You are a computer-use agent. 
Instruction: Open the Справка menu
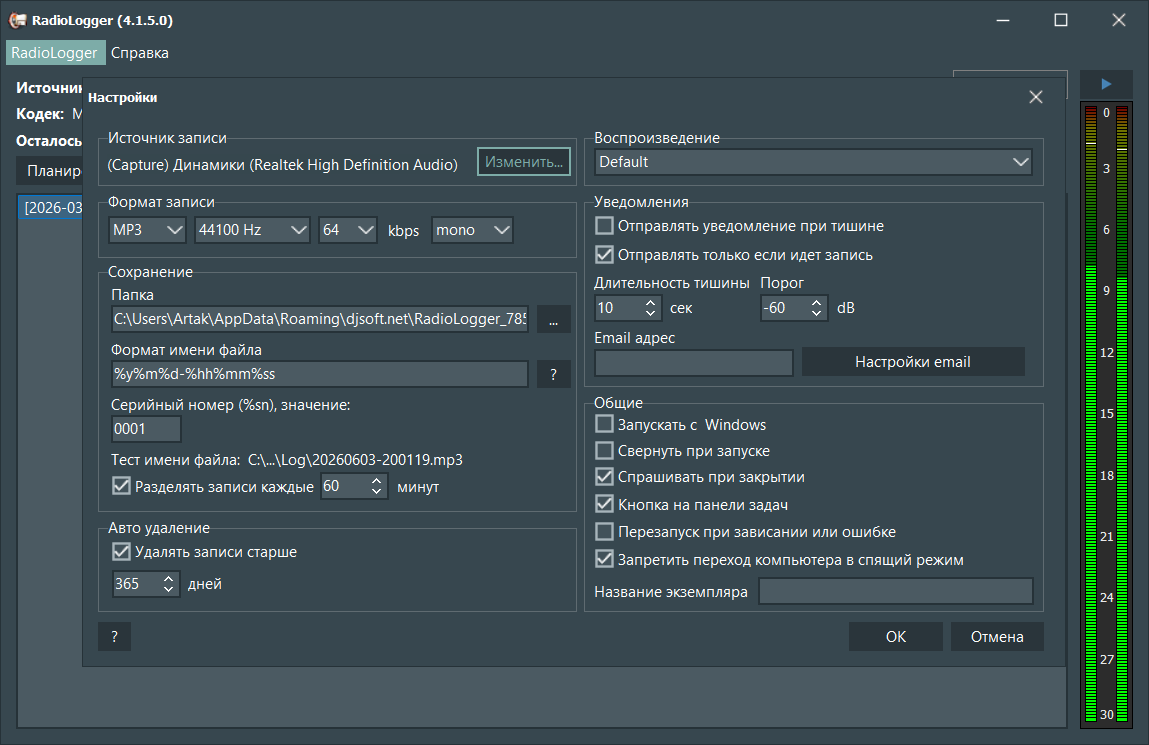coord(140,53)
